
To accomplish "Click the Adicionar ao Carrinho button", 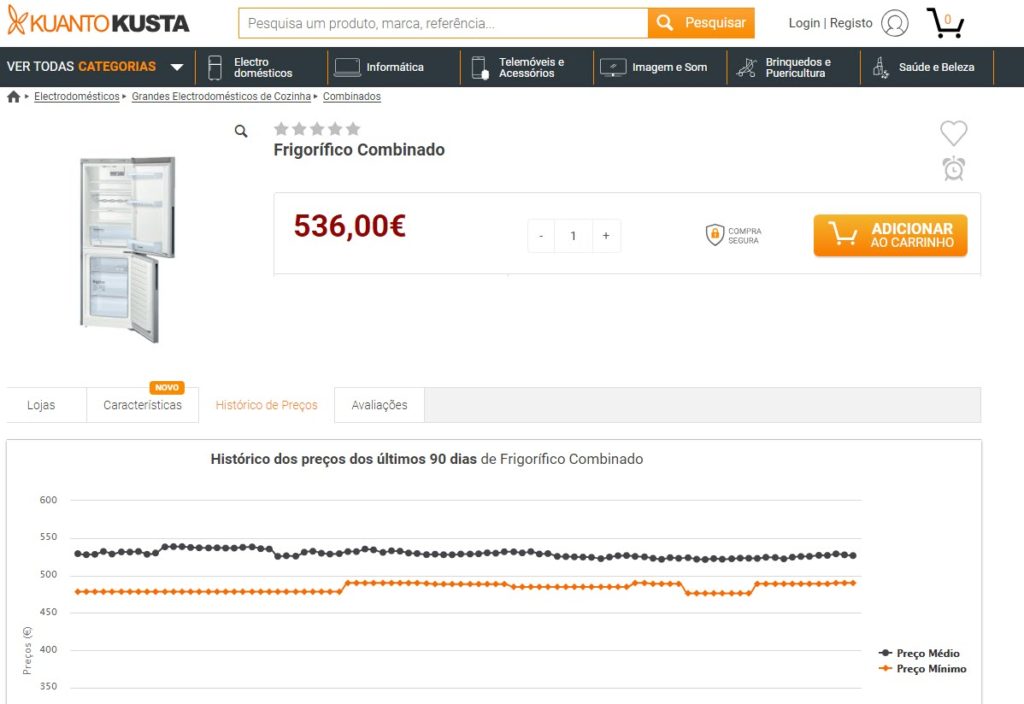I will [x=890, y=235].
